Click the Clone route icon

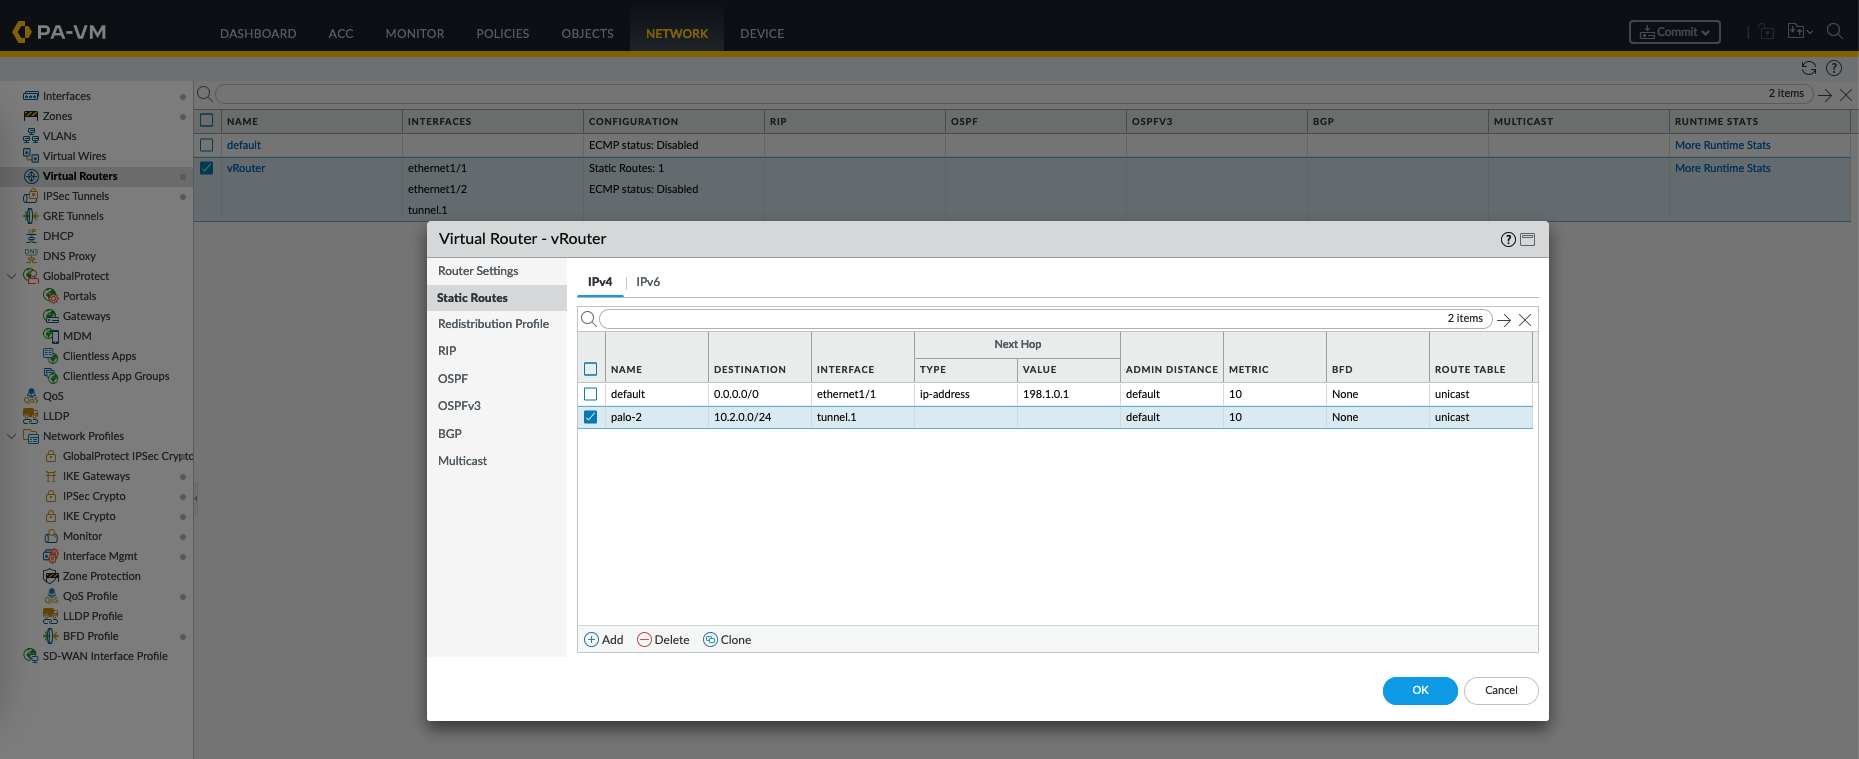coord(710,640)
